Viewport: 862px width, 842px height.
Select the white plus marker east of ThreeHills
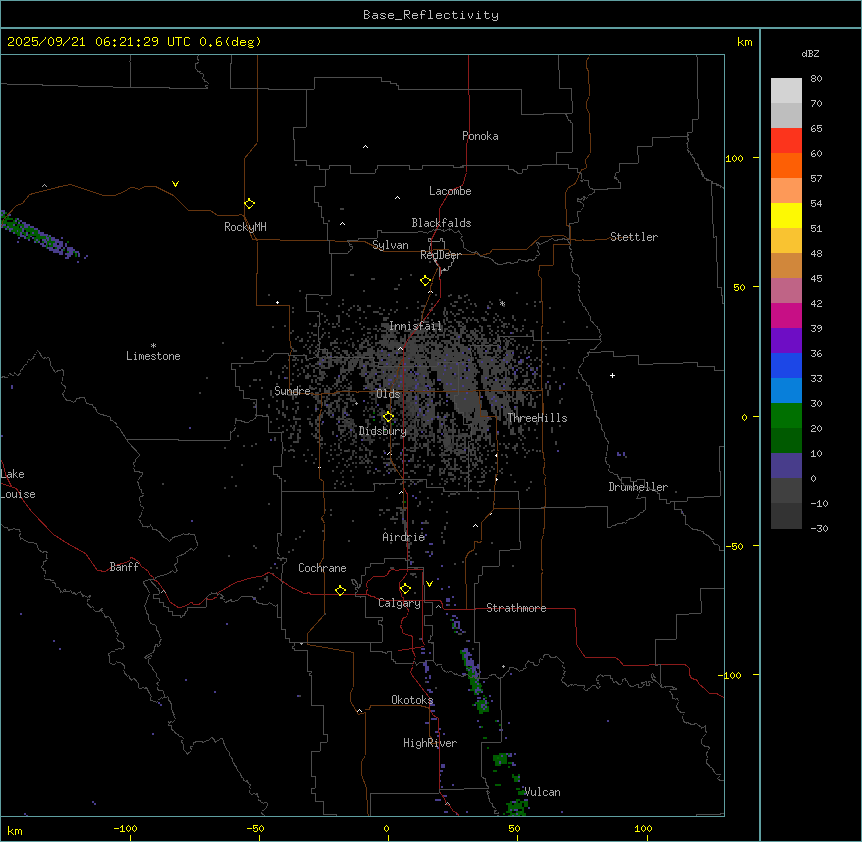click(x=612, y=375)
